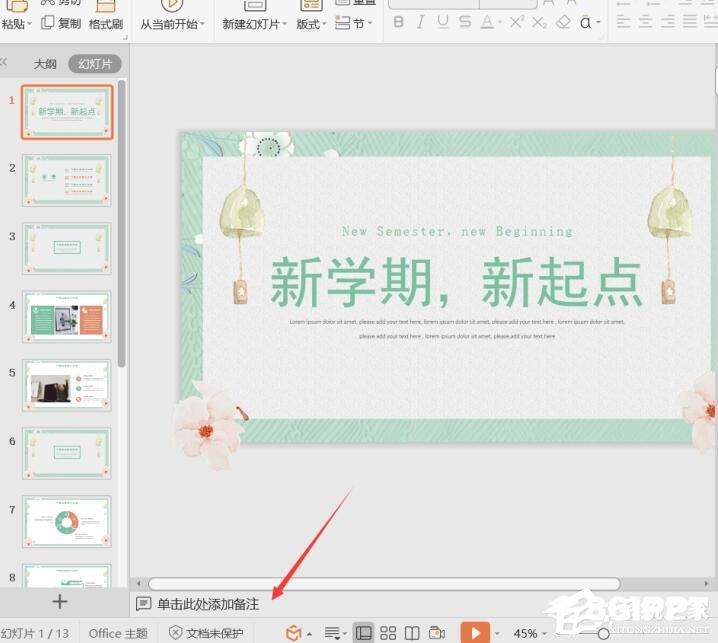Click the Bold formatting icon
718x643 pixels.
(399, 22)
